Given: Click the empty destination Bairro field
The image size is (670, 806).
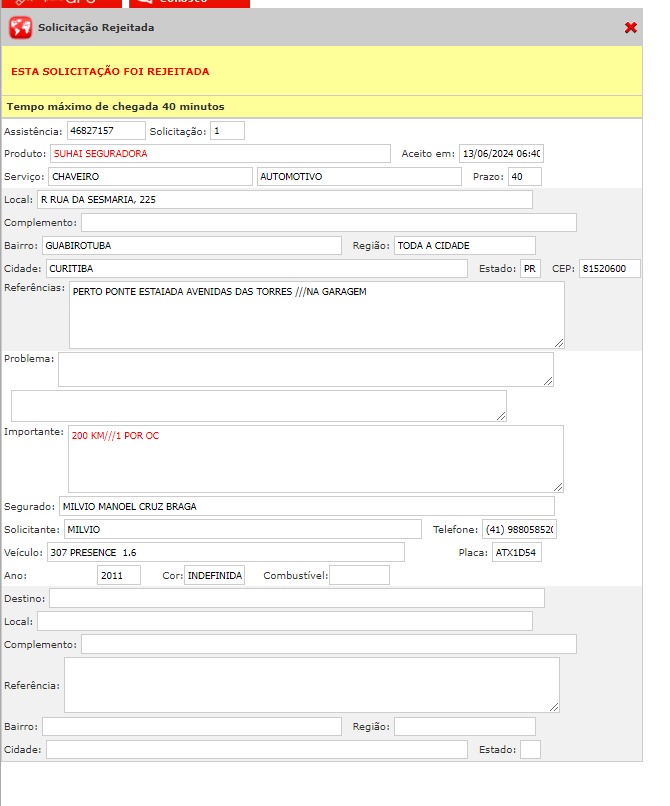Looking at the screenshot, I should pos(191,727).
